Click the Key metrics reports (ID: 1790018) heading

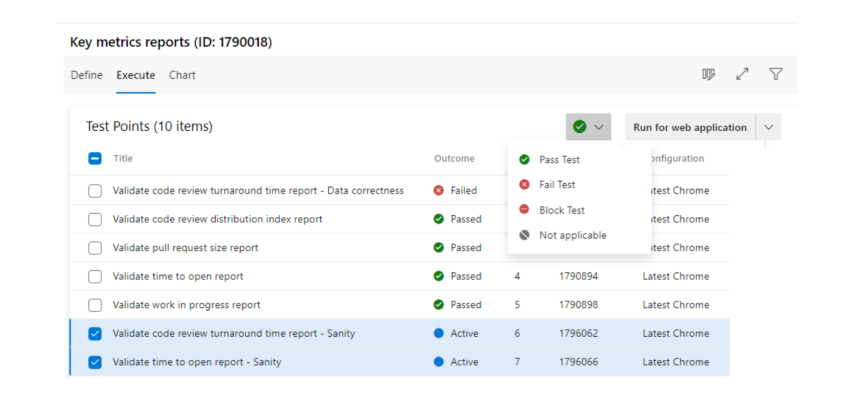click(171, 42)
